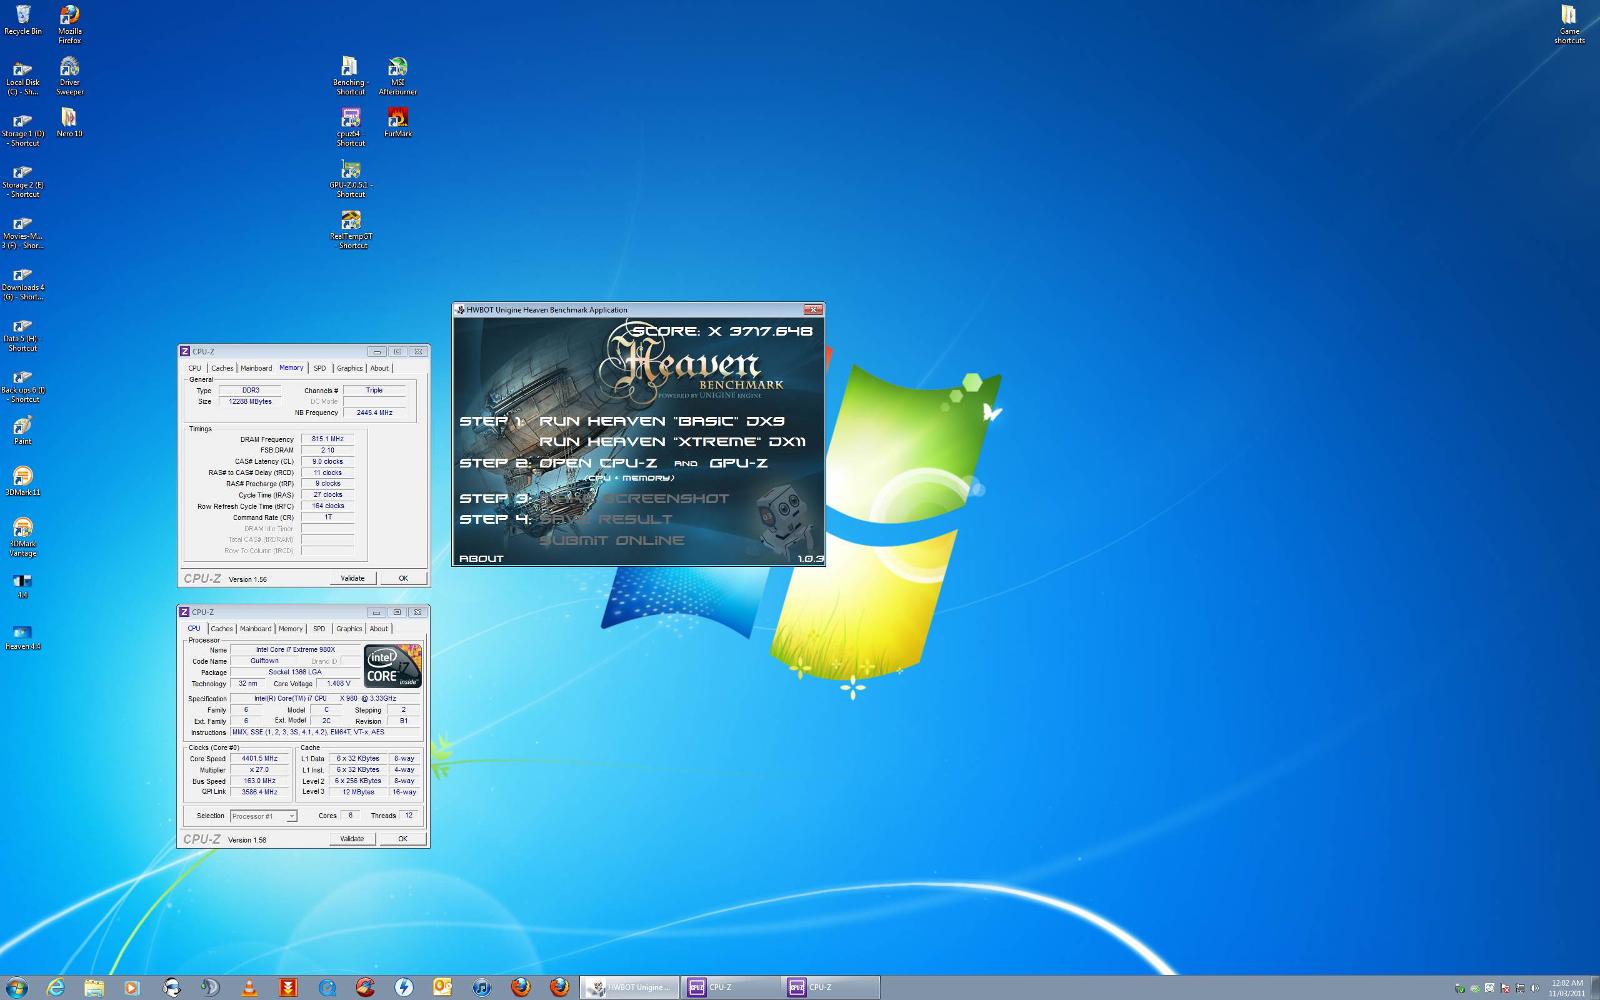The width and height of the screenshot is (1600, 1000).
Task: Open the Windows Start menu orb
Action: click(16, 987)
